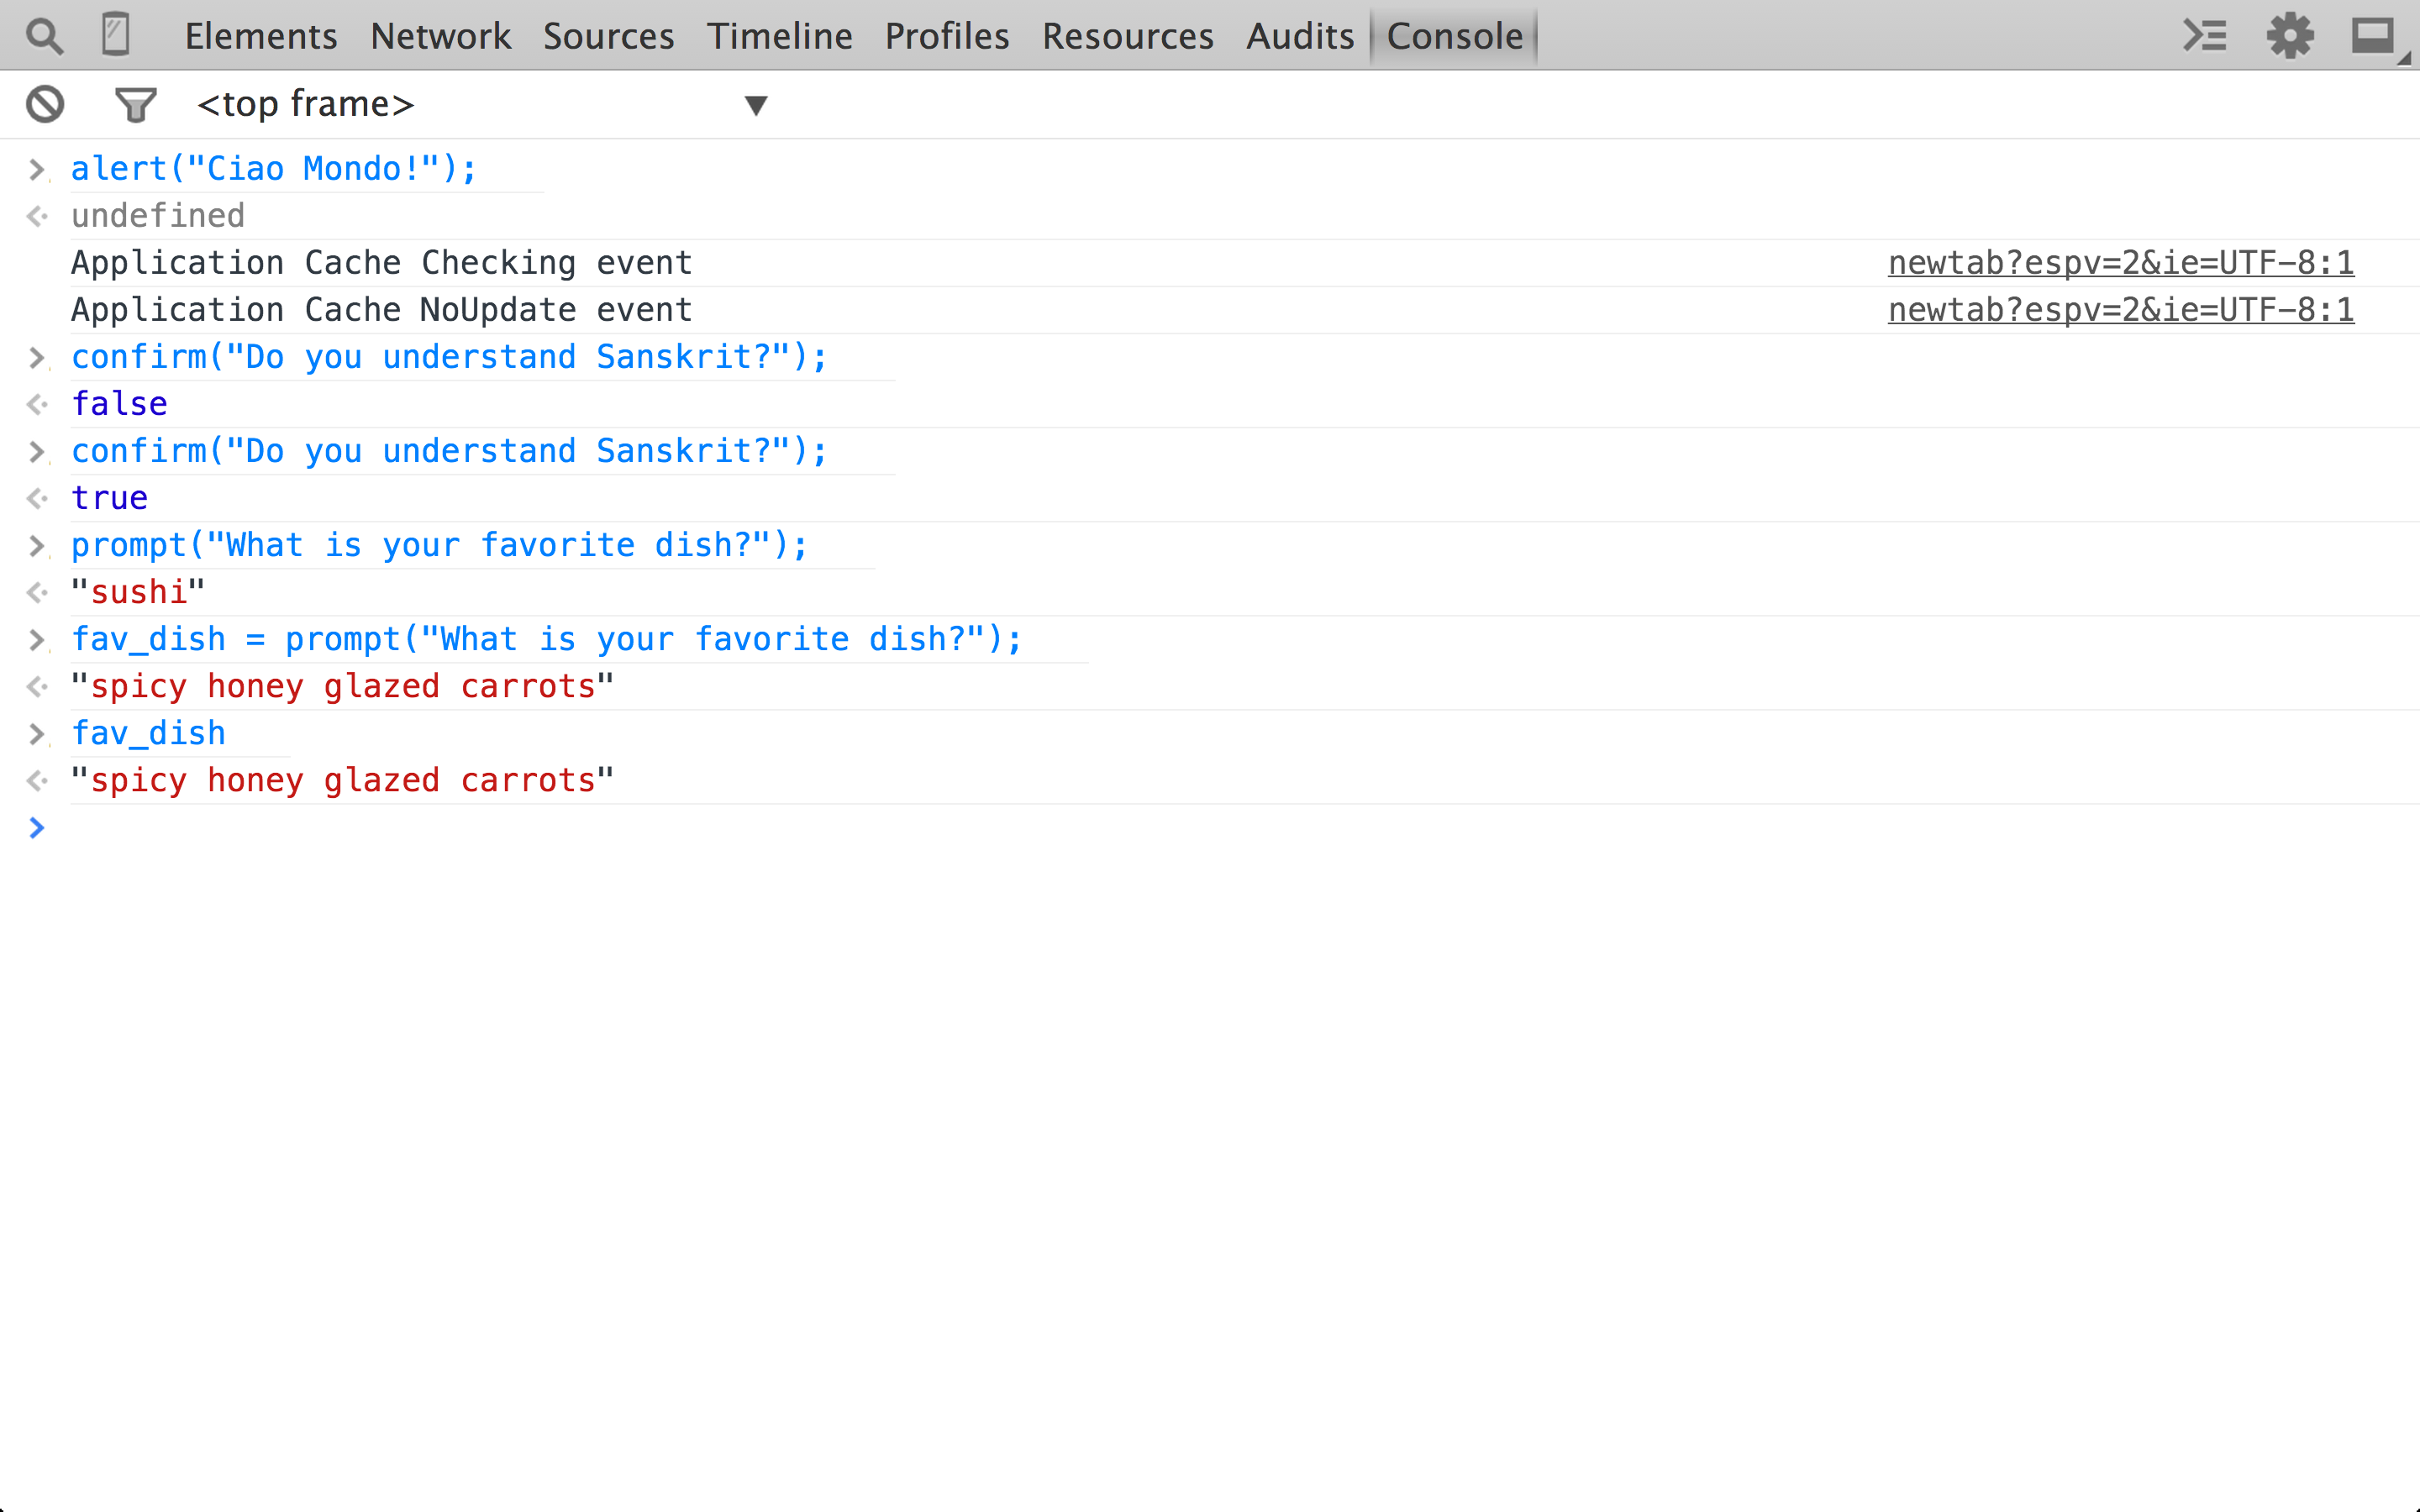
Task: Toggle the console filter funnel icon
Action: [135, 104]
